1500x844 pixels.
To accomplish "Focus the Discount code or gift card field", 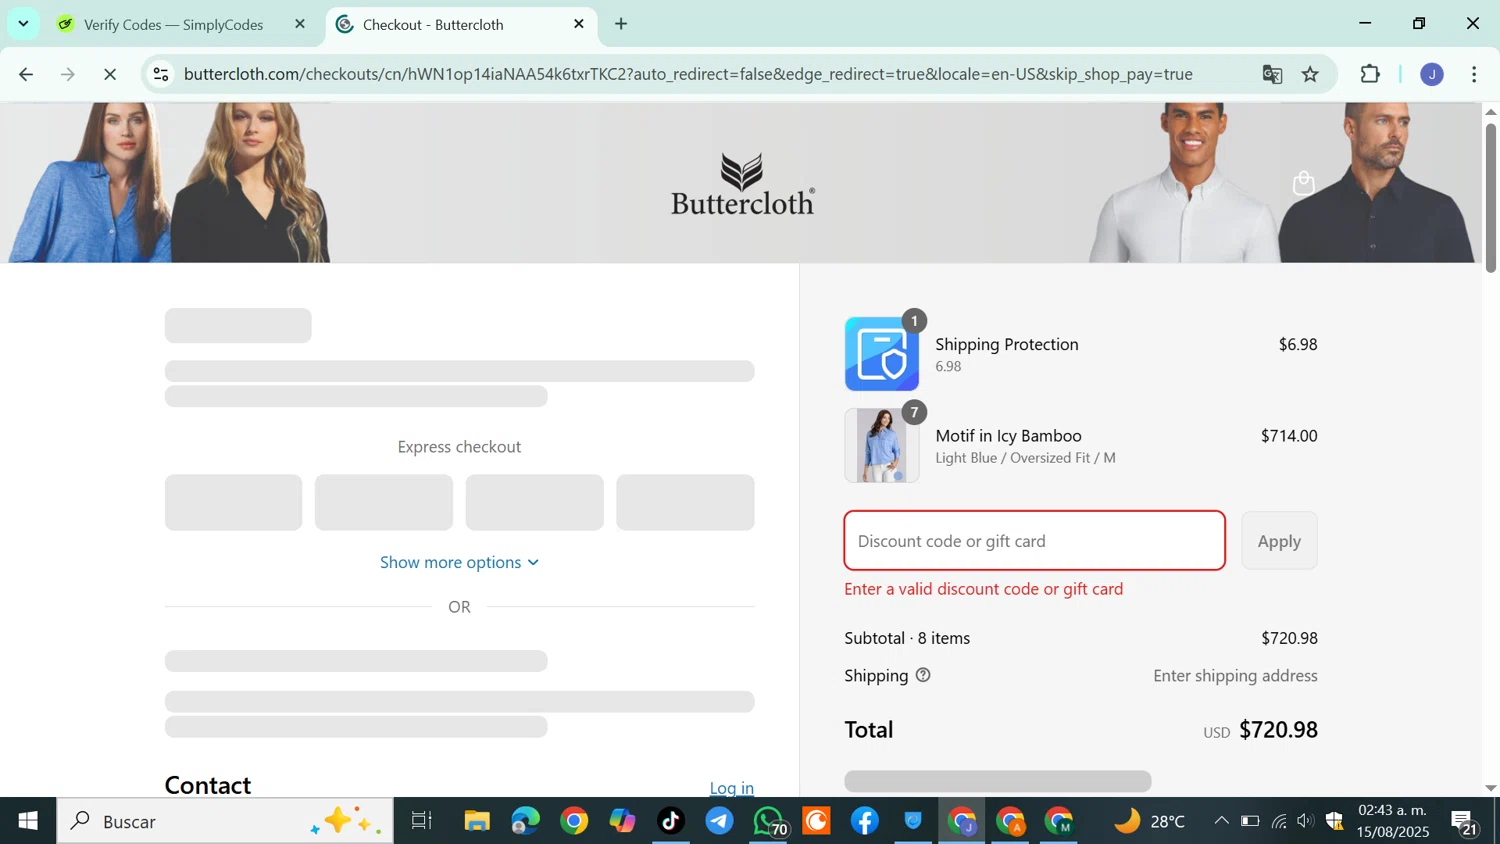I will pos(1034,541).
